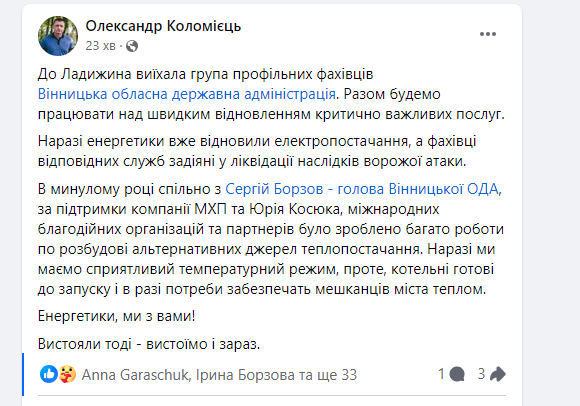The height and width of the screenshot is (406, 580).
Task: Click the blue thumbs-up like reaction icon
Action: click(x=49, y=374)
